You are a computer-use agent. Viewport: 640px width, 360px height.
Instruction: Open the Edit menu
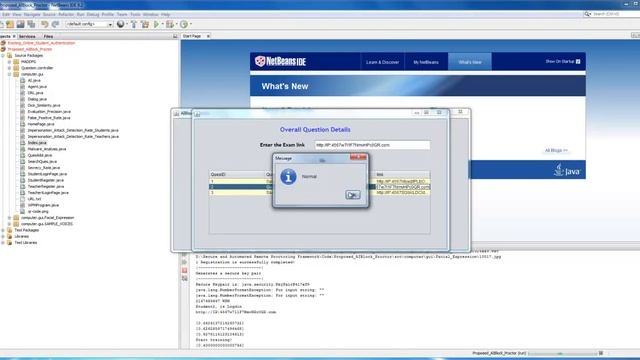[6, 14]
